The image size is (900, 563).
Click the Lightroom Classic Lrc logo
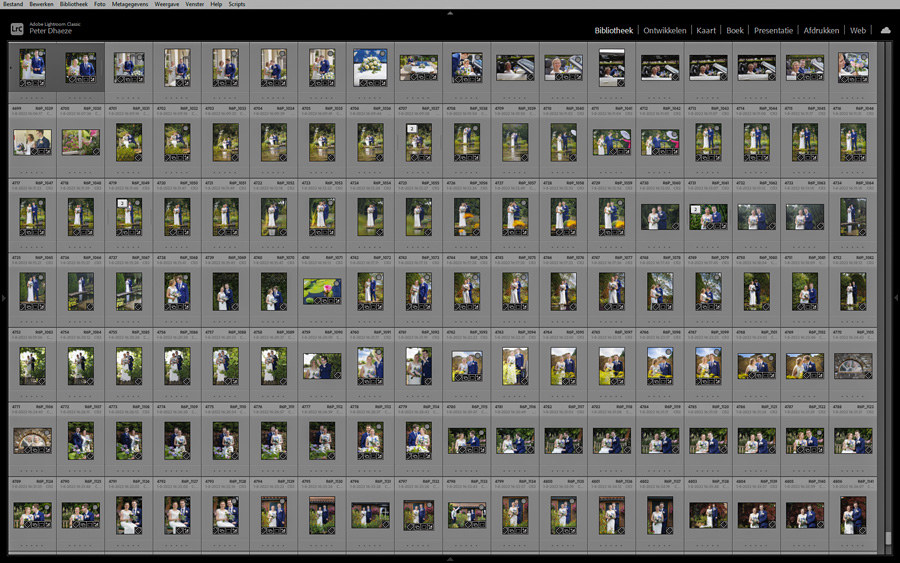17,29
